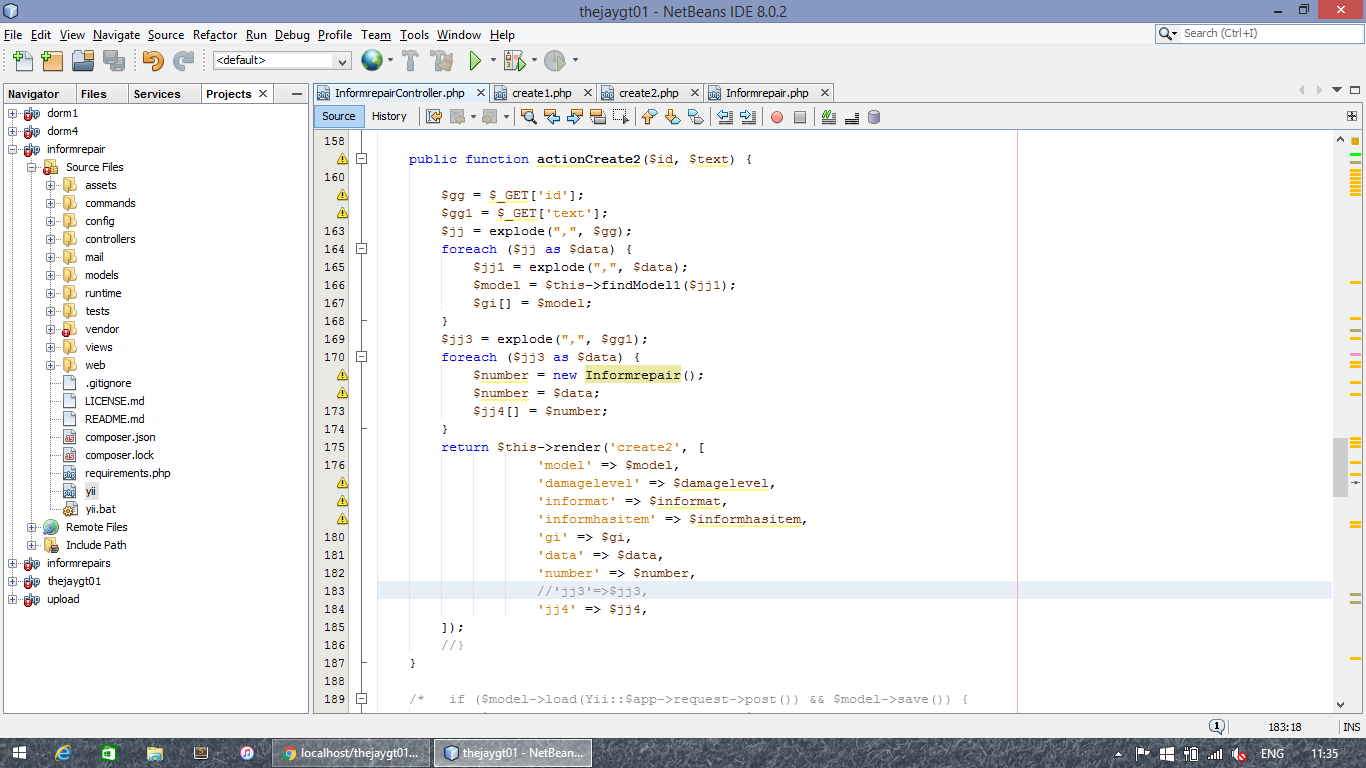Viewport: 1366px width, 768px height.
Task: Click the globe browser icon in main toolbar
Action: [x=371, y=60]
